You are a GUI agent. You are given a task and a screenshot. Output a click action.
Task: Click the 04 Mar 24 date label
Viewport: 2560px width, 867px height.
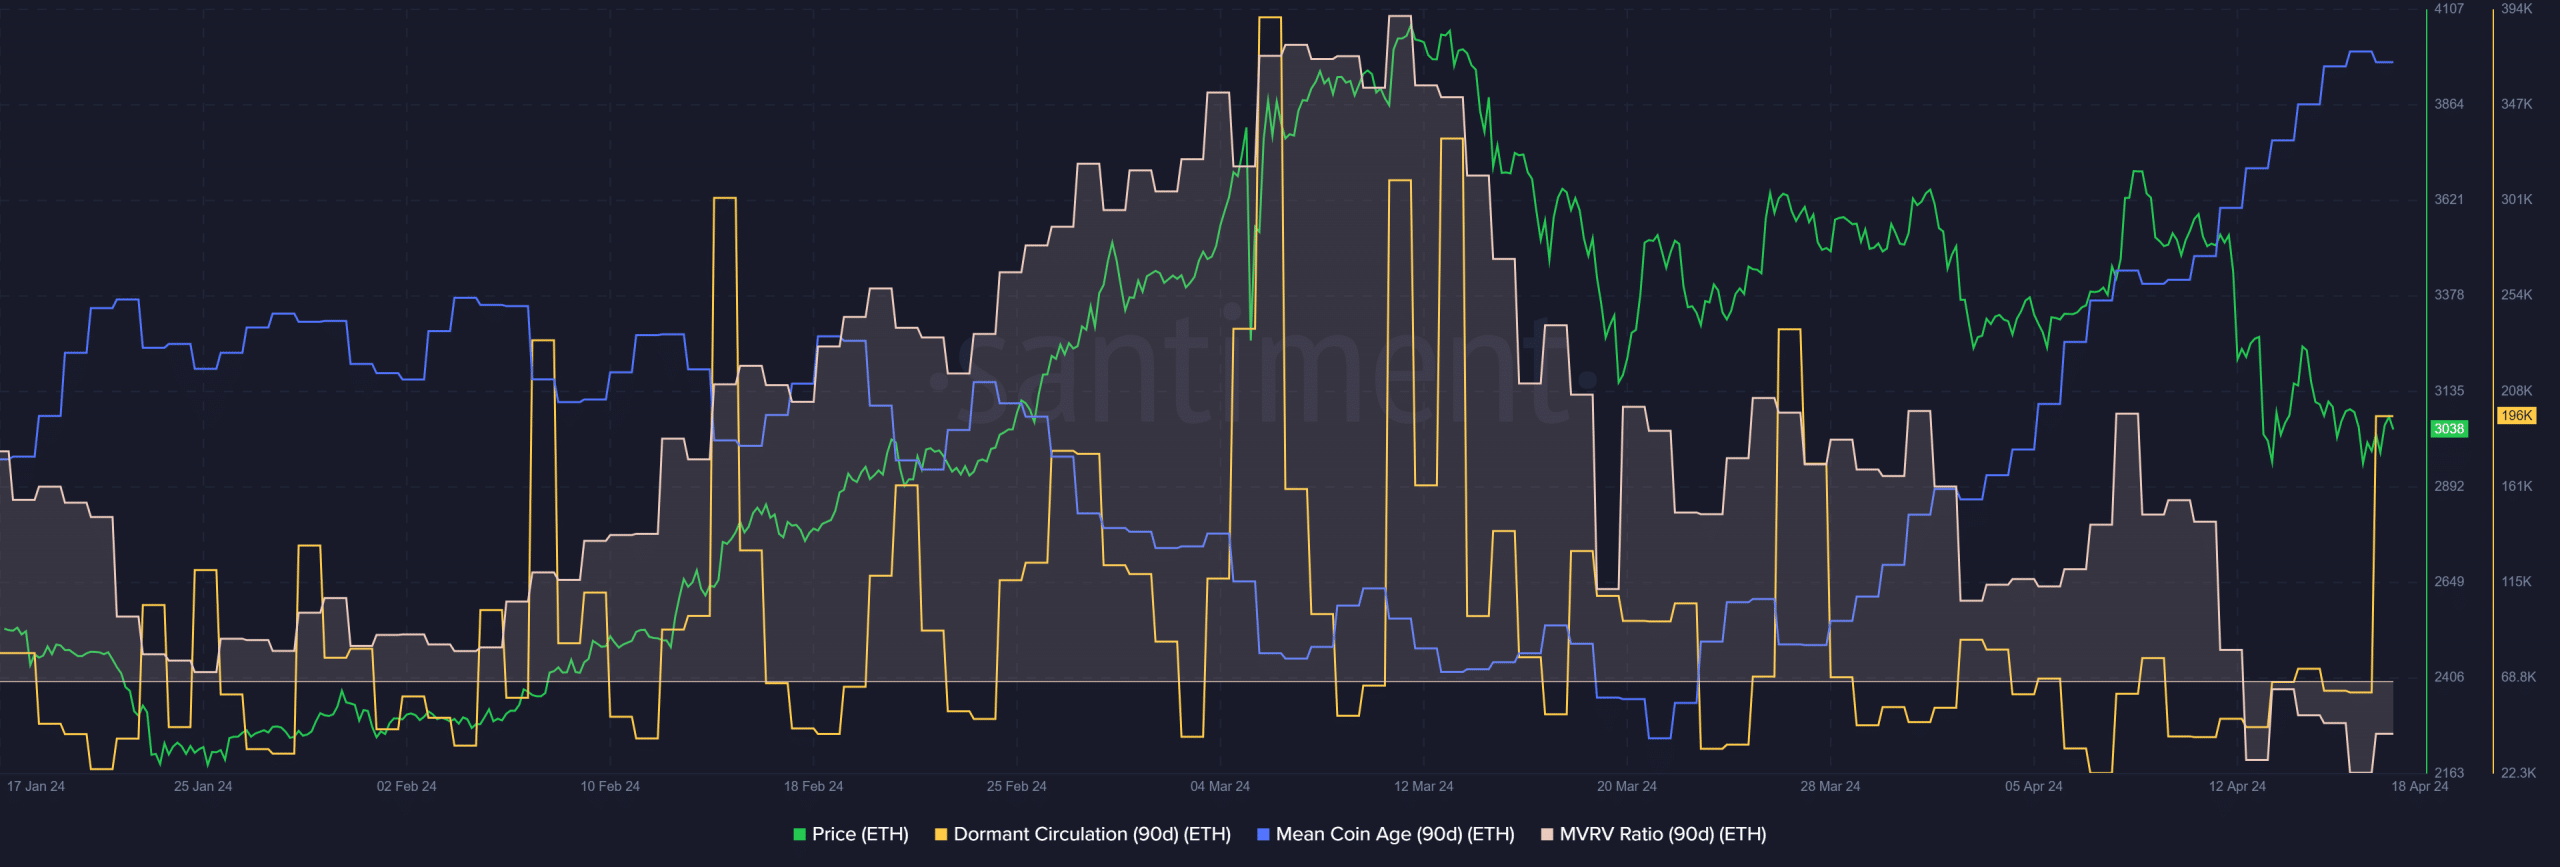(x=1220, y=786)
